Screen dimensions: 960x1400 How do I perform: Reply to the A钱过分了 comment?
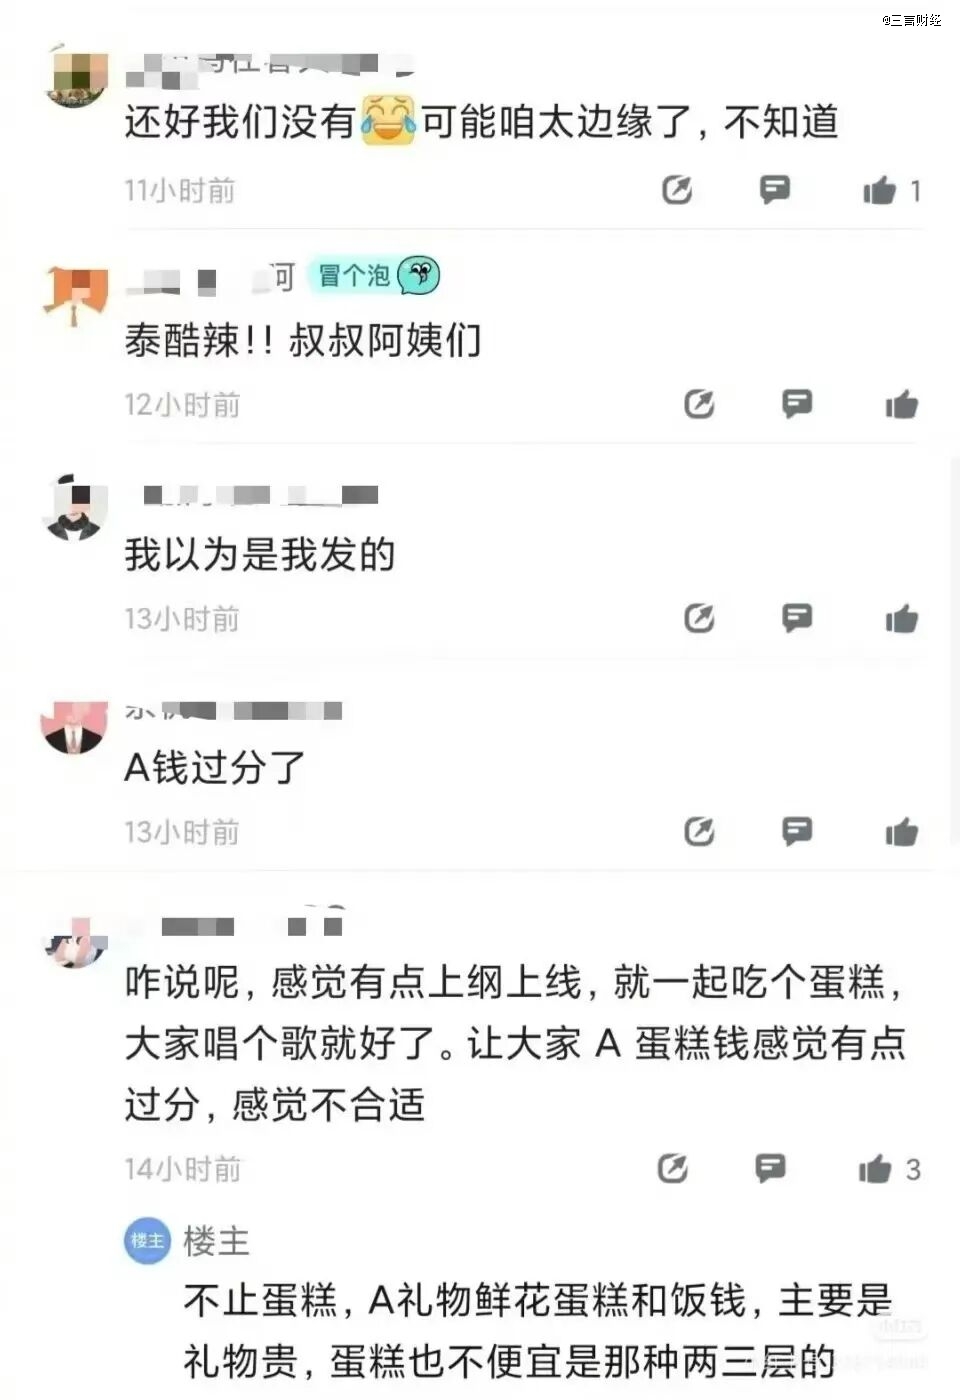[797, 831]
